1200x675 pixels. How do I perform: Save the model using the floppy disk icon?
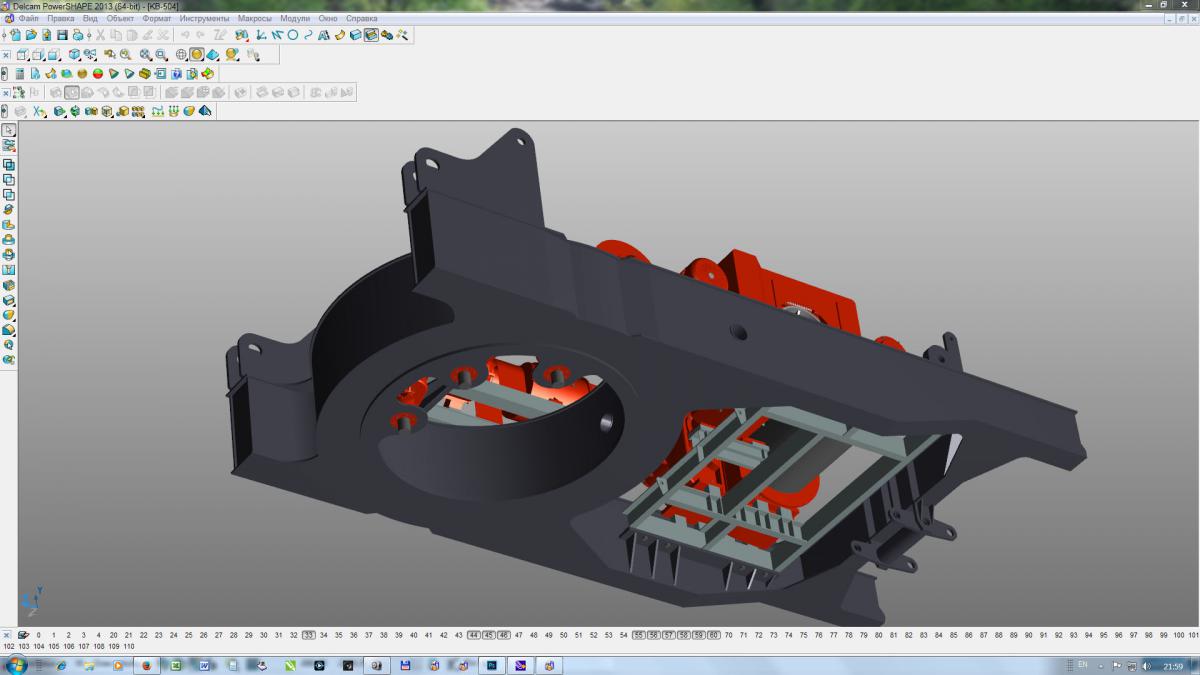point(62,35)
